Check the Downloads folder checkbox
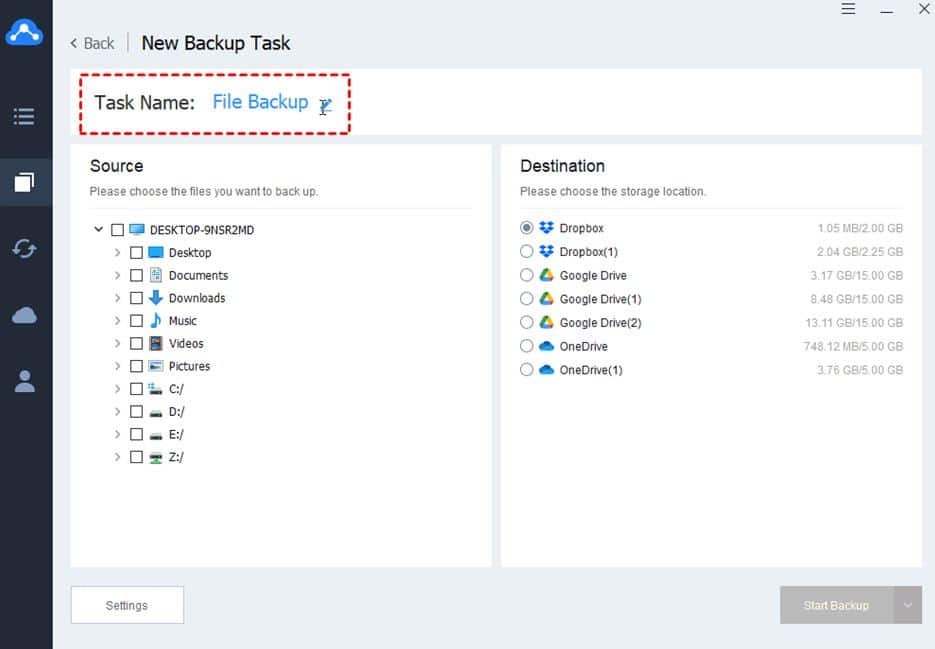 [x=137, y=298]
